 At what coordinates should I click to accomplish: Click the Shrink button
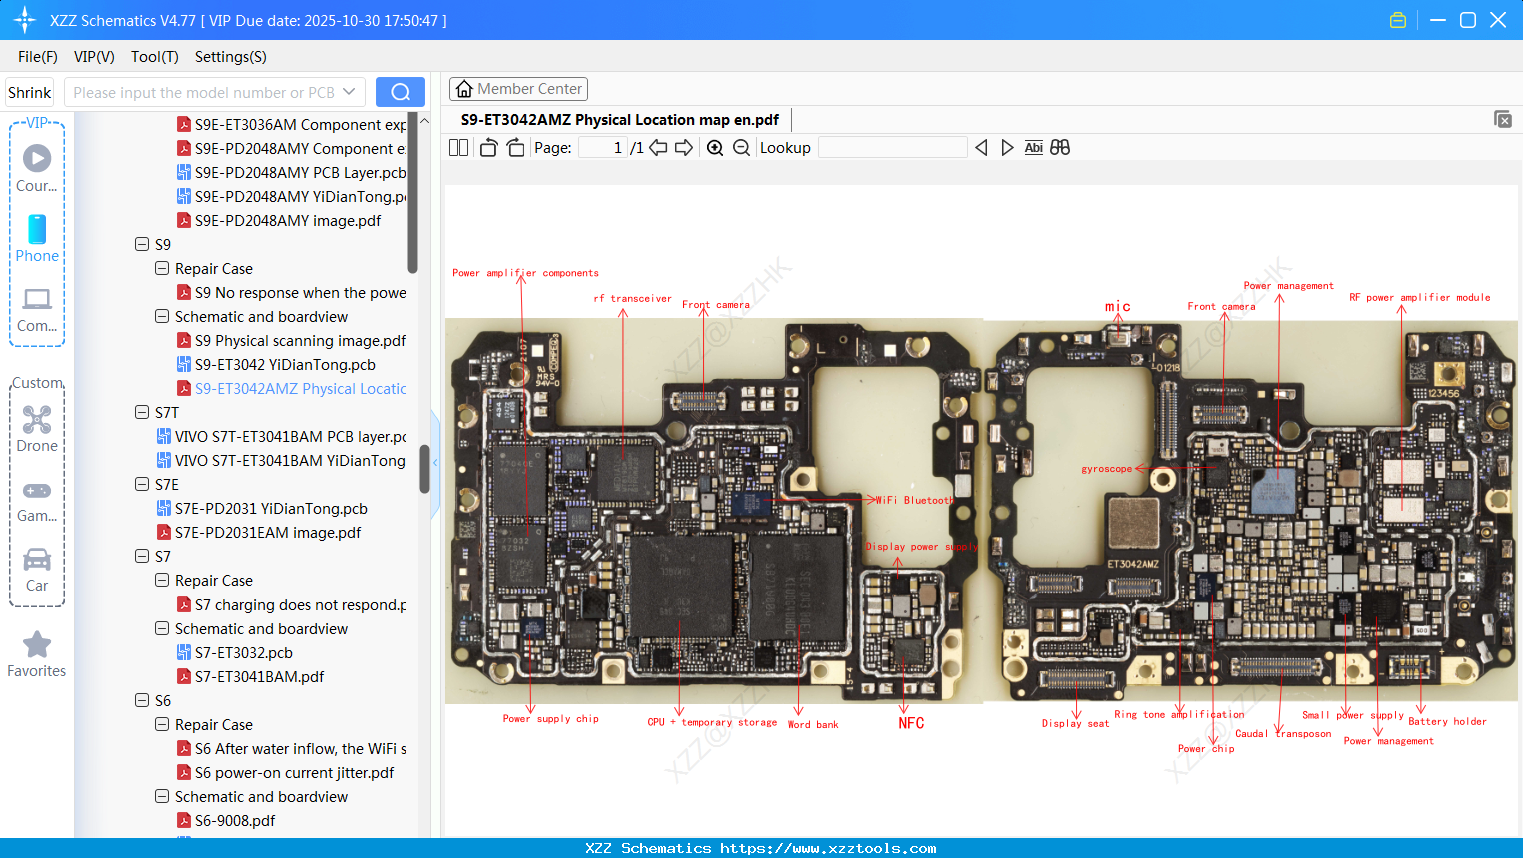coord(30,92)
